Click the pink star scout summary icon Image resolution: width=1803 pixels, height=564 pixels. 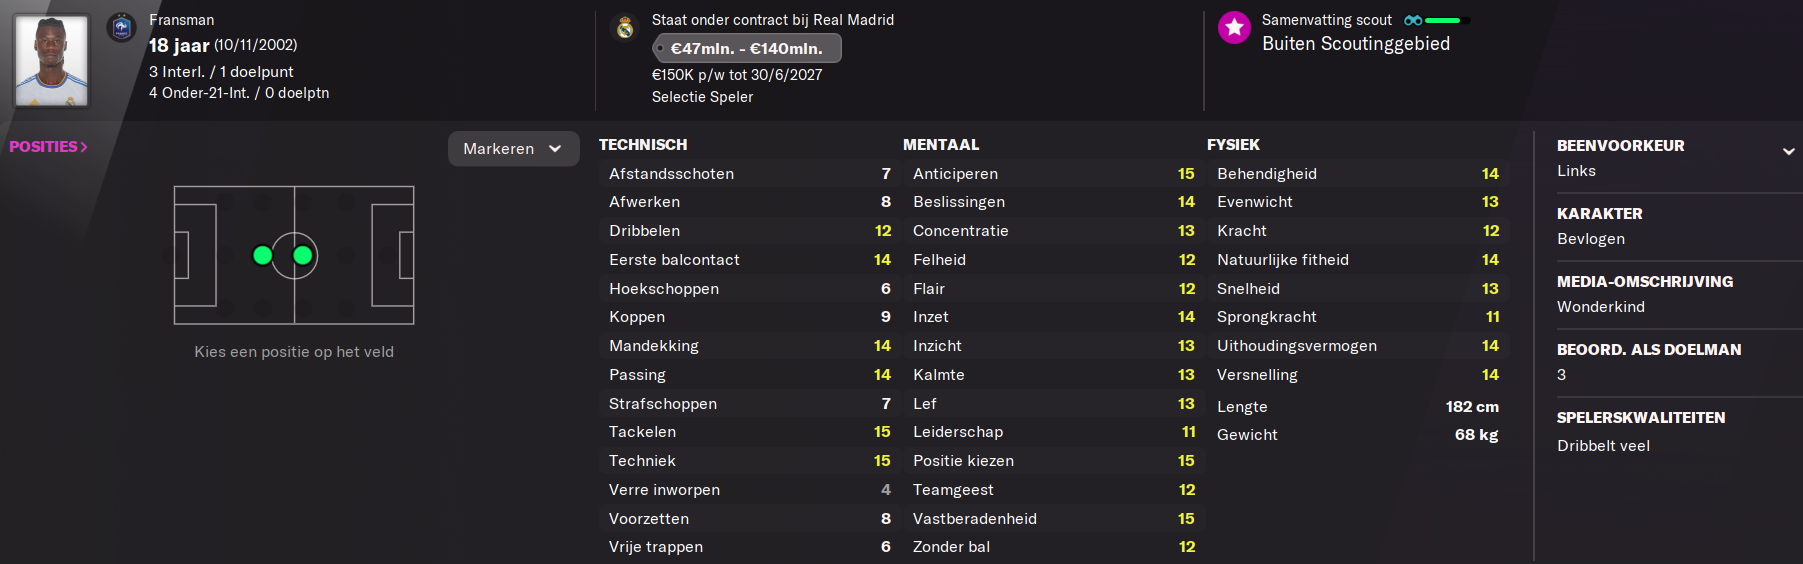[1234, 28]
